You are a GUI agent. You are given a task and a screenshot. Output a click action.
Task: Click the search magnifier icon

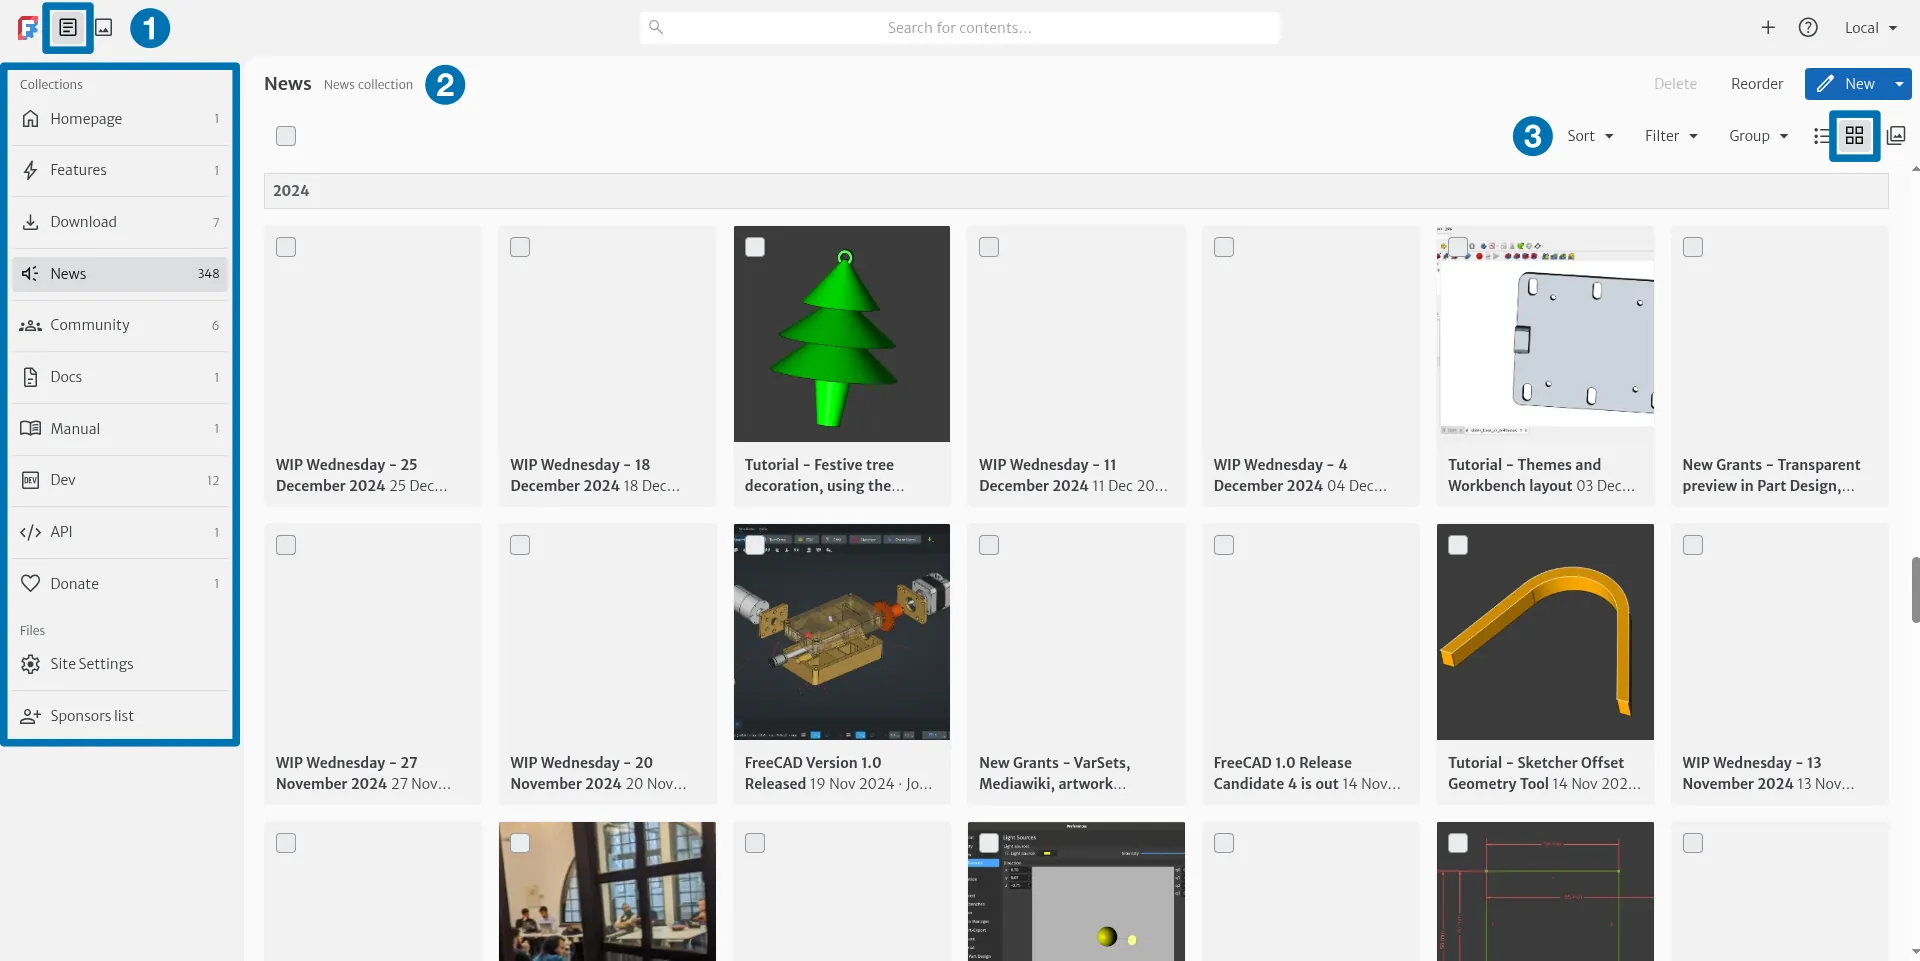[656, 27]
